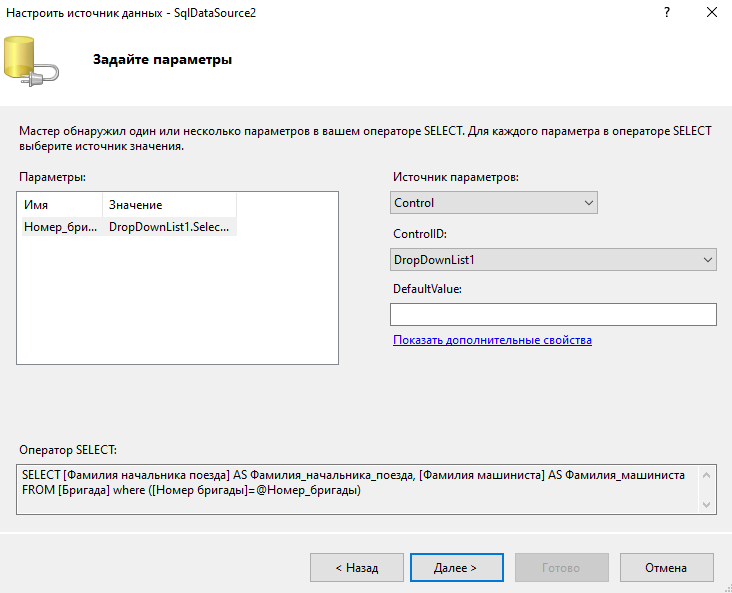This screenshot has width=732, height=593.
Task: Click the scroll down arrow in SELECT box
Action: pos(706,504)
